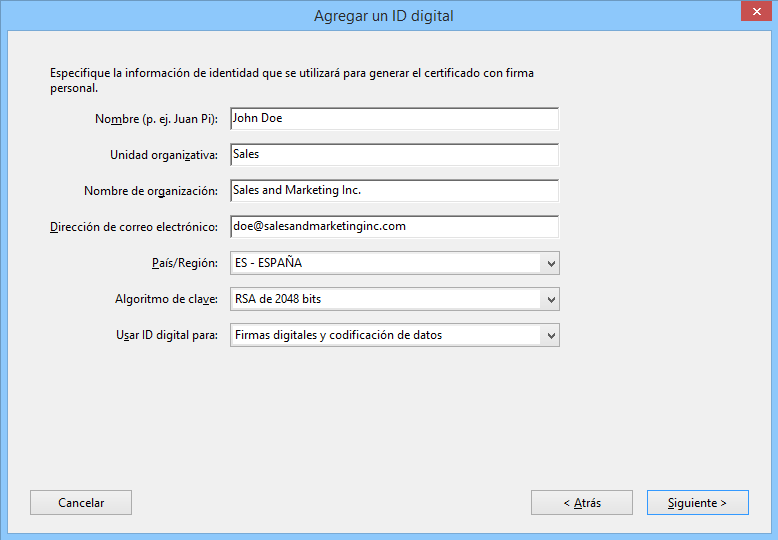Click the Nombre (p. ej. Juan Pi) label
Viewport: 778px width, 540px height.
point(156,119)
